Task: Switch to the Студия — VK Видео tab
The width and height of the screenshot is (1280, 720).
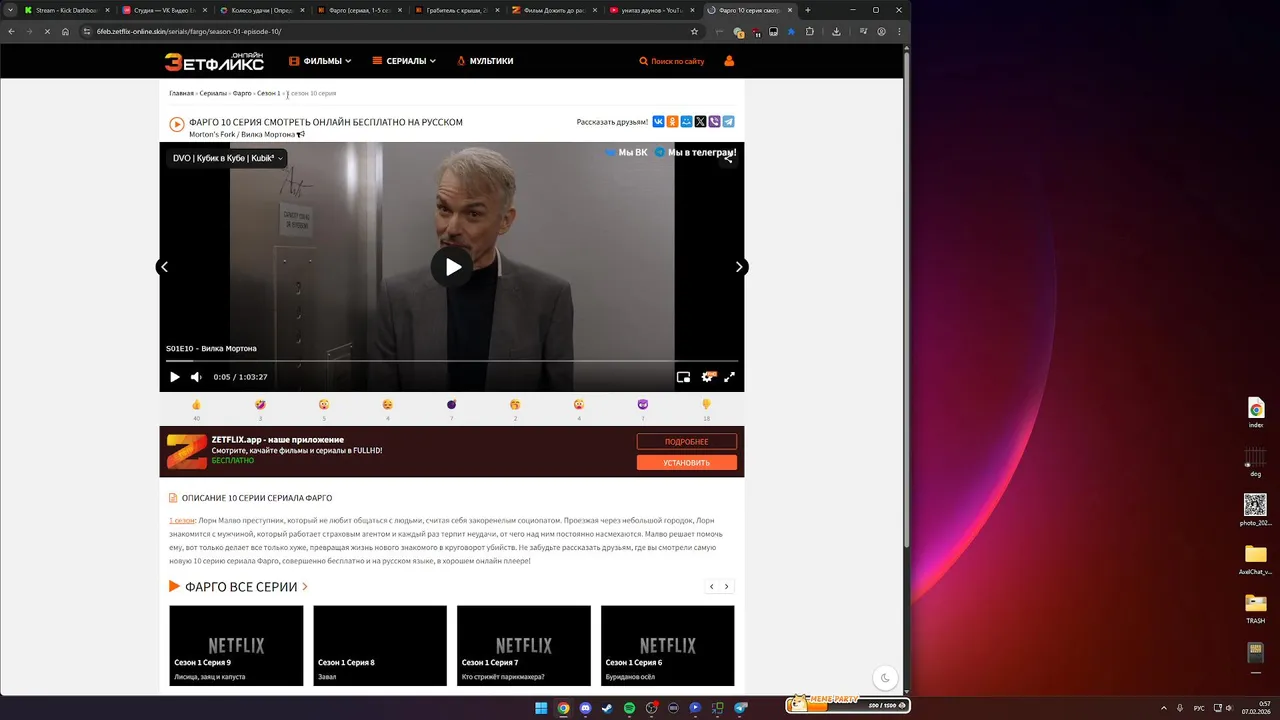Action: tap(162, 10)
